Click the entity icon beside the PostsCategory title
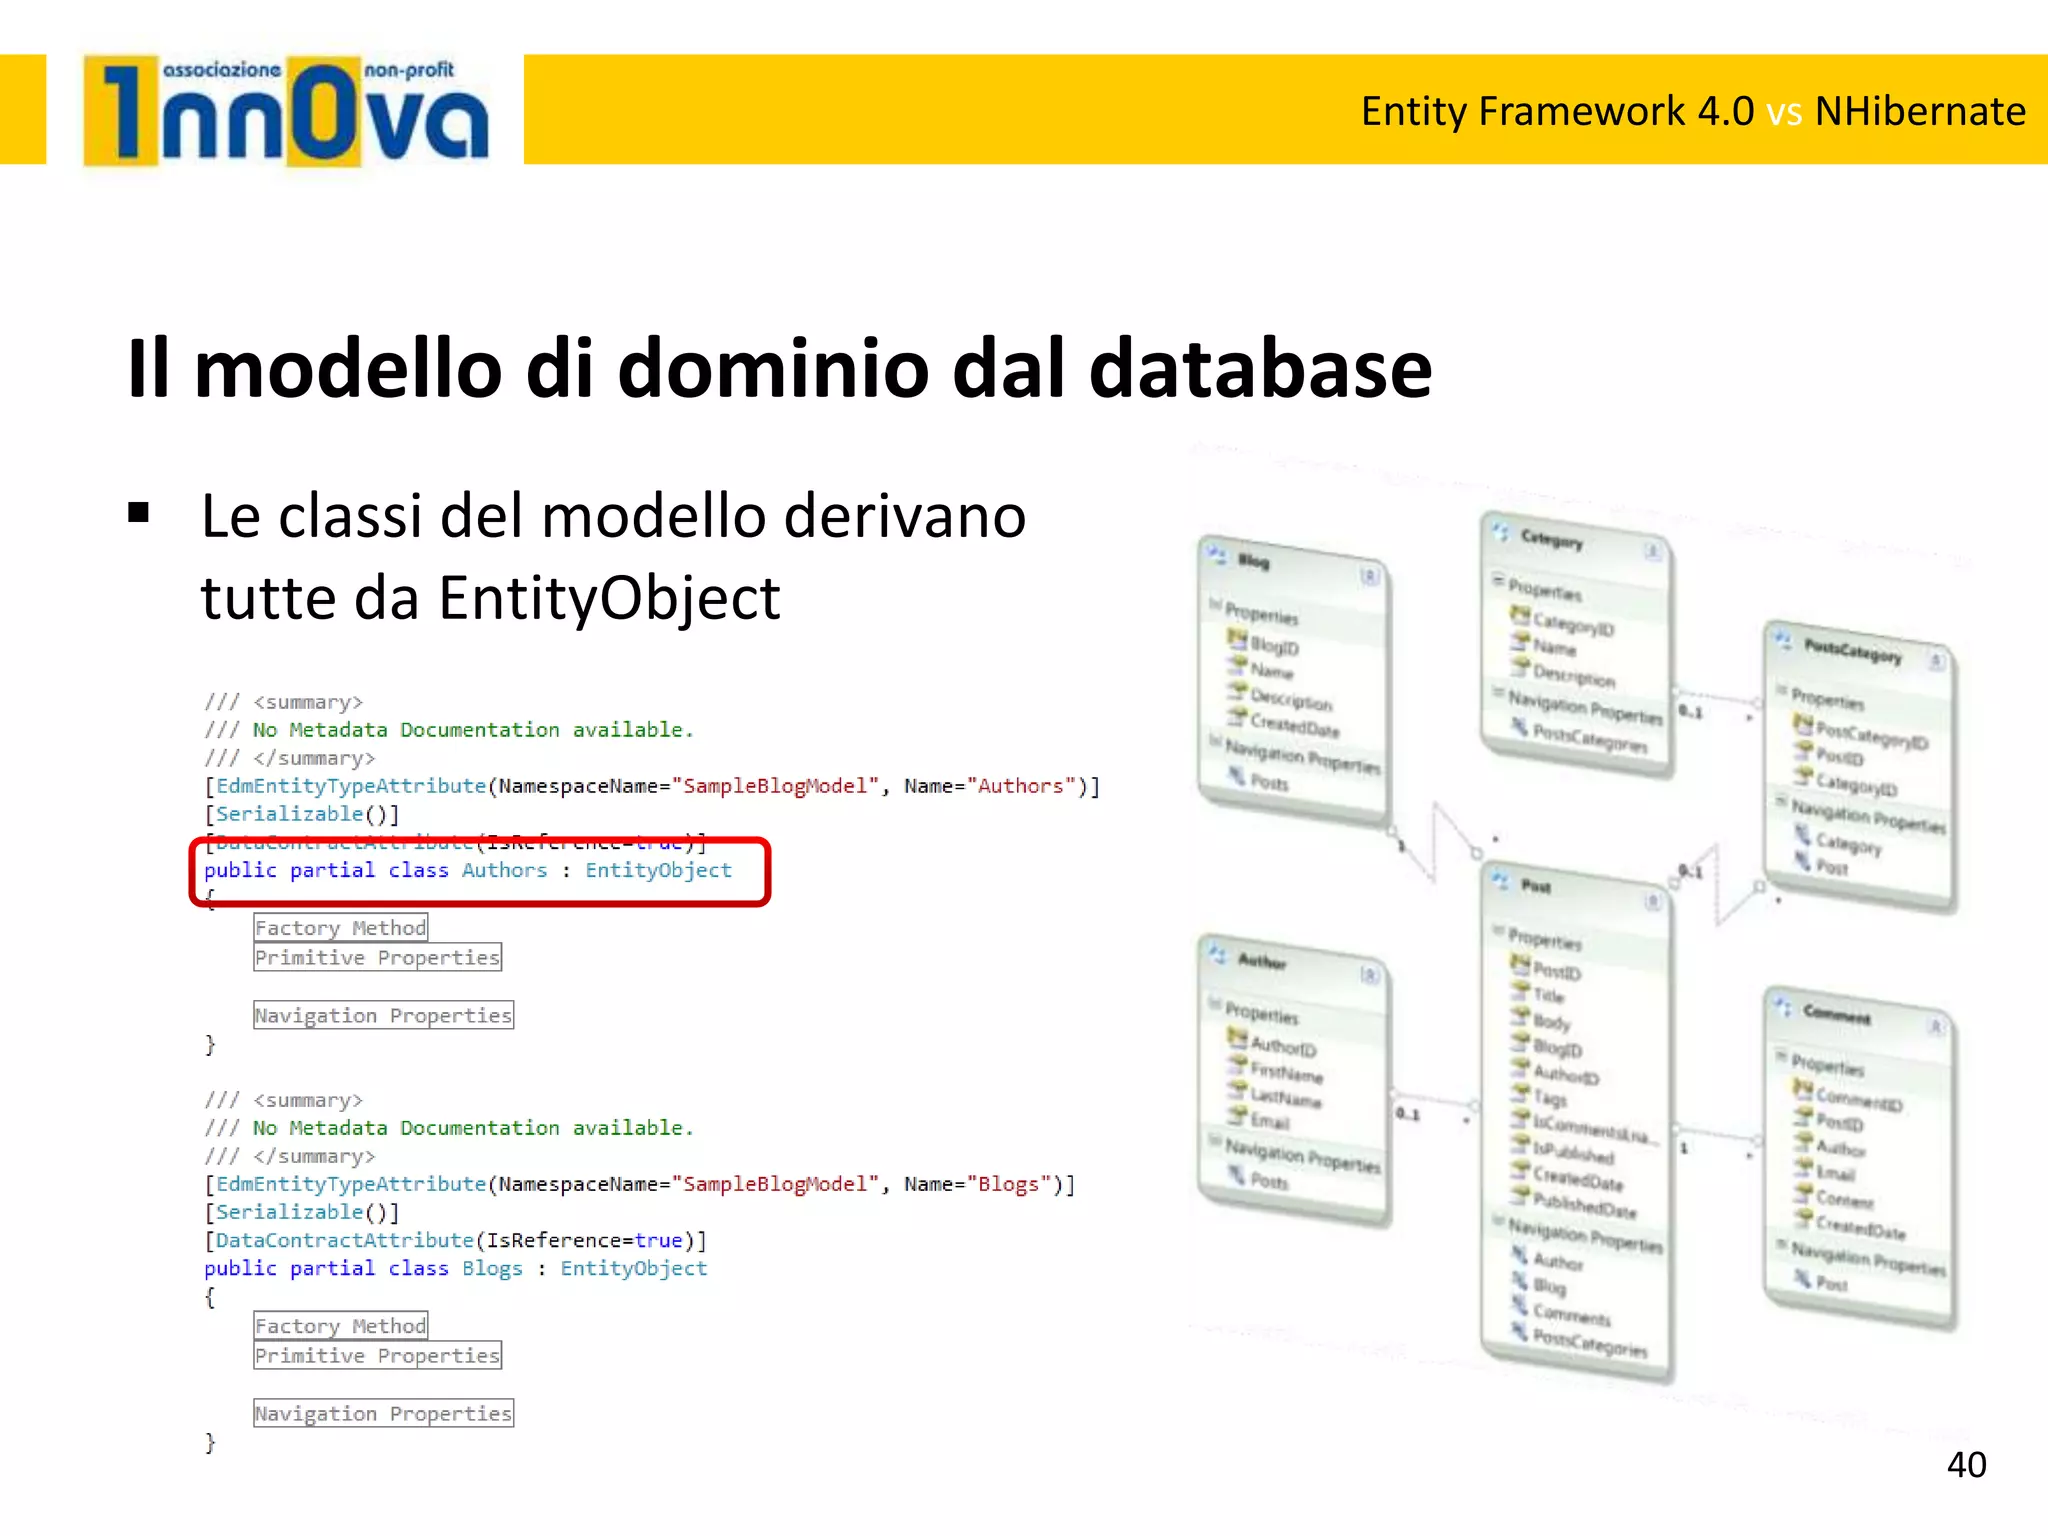 (1784, 639)
